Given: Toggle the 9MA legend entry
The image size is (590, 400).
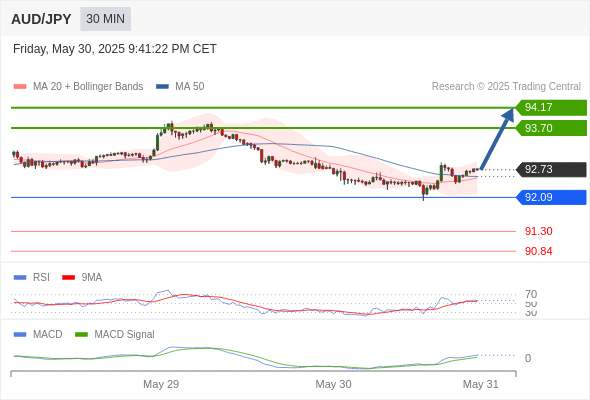Looking at the screenshot, I should [82, 277].
